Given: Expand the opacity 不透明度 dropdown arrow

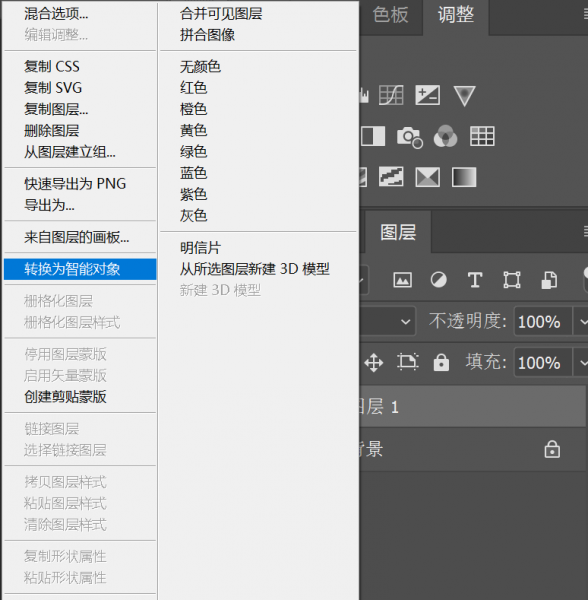Looking at the screenshot, I should [581, 321].
